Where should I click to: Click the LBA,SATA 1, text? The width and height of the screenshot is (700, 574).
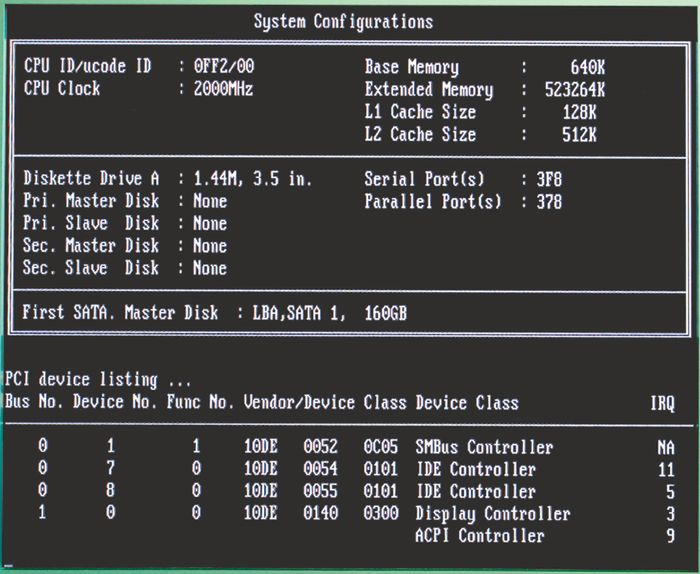coord(299,313)
